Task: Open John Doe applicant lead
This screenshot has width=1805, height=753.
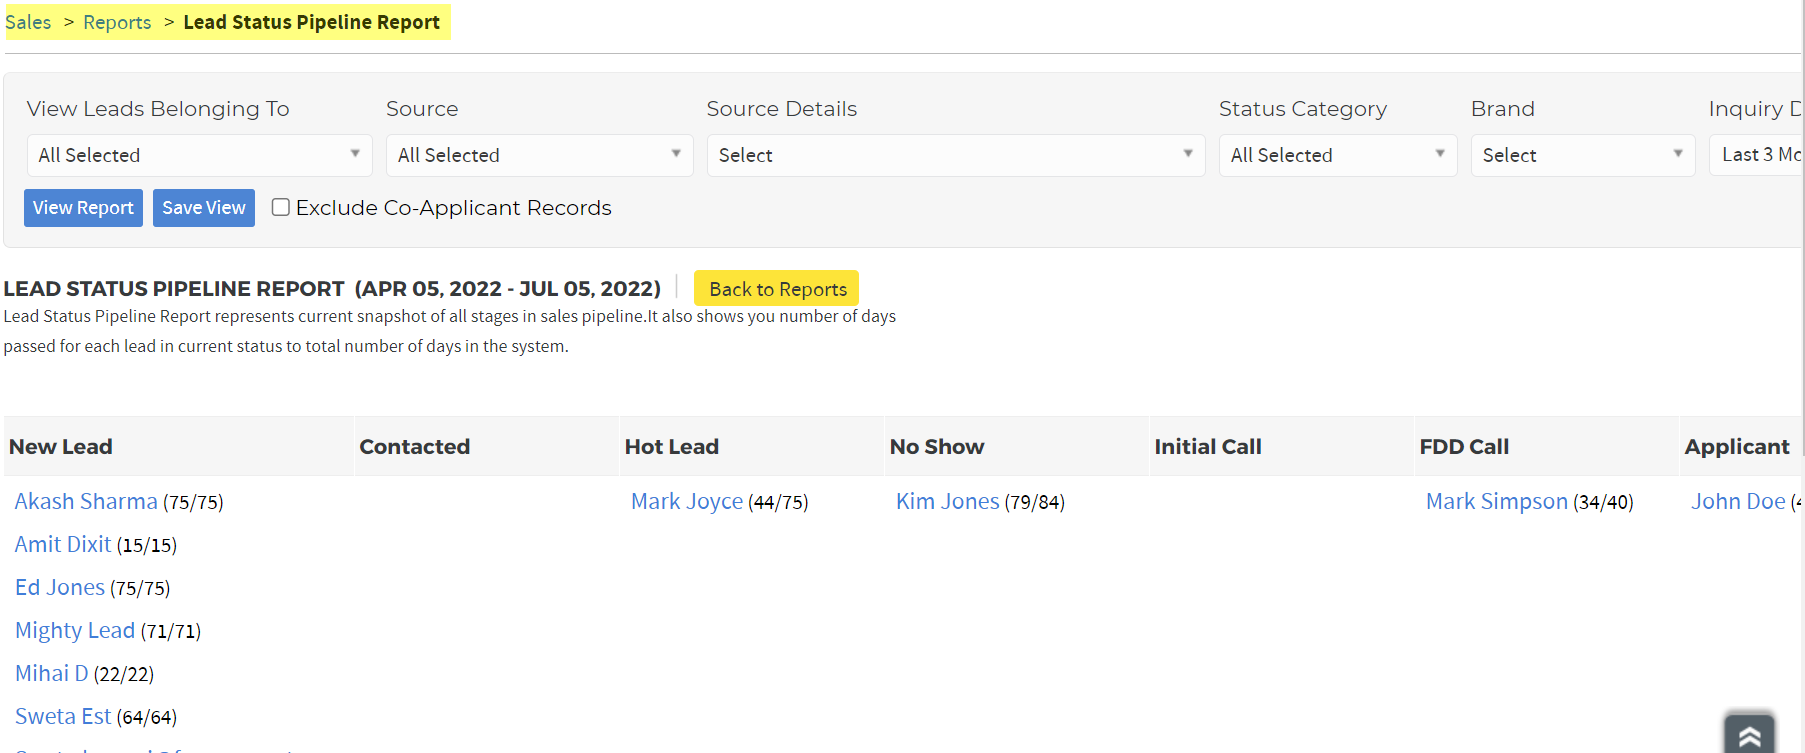Action: click(x=1738, y=501)
